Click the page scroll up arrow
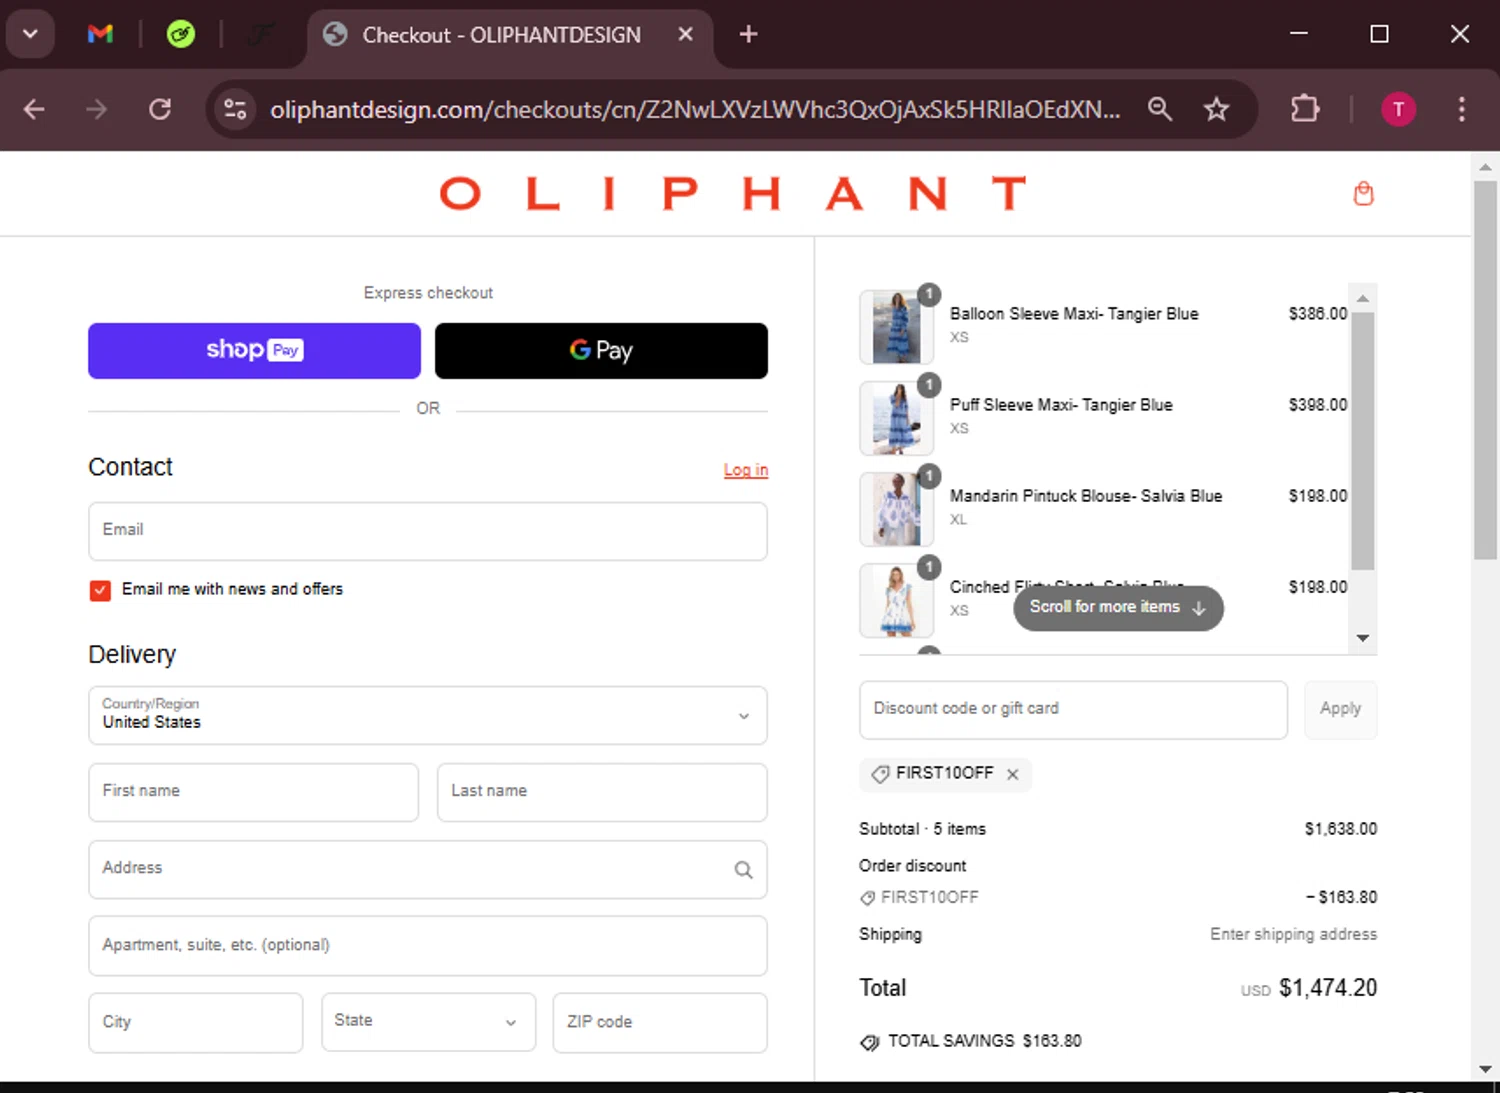This screenshot has height=1093, width=1500. pos(1485,167)
